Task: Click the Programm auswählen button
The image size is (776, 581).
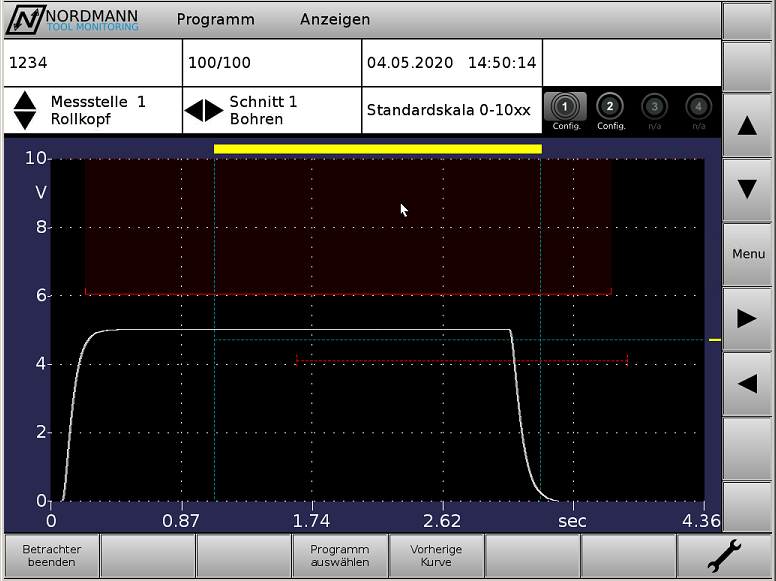Action: point(339,555)
